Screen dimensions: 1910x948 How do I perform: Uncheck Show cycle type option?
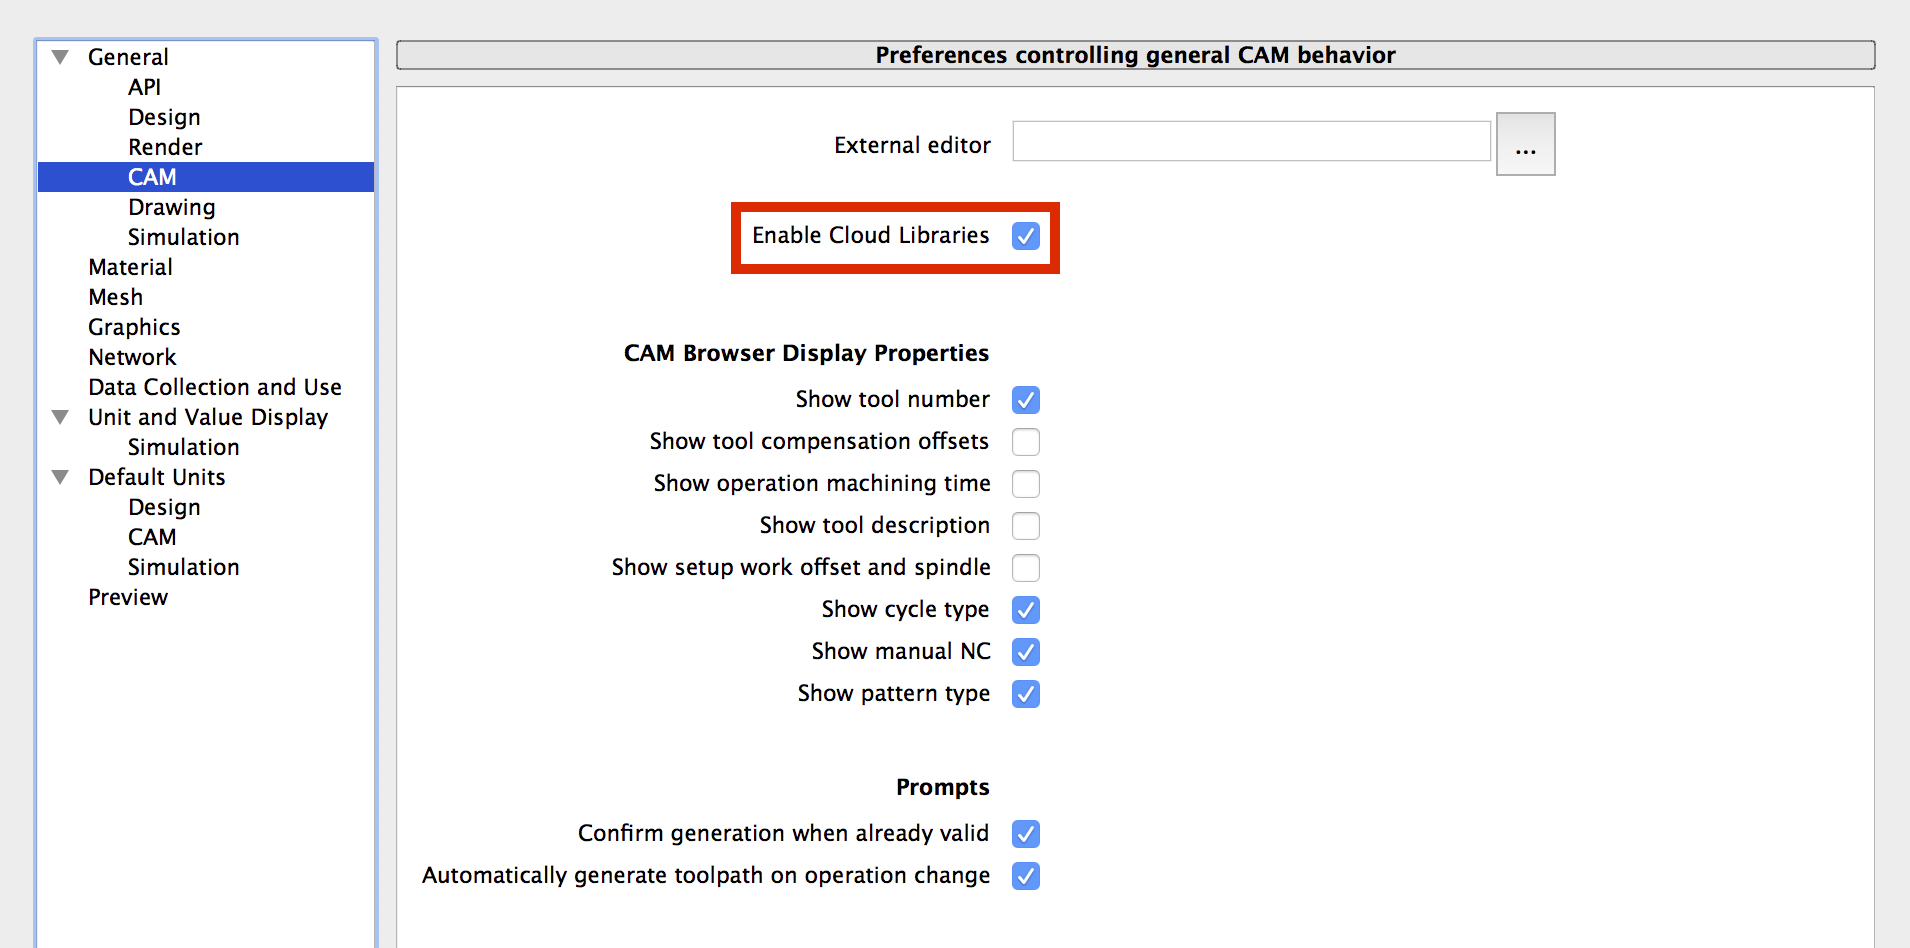pos(1025,610)
